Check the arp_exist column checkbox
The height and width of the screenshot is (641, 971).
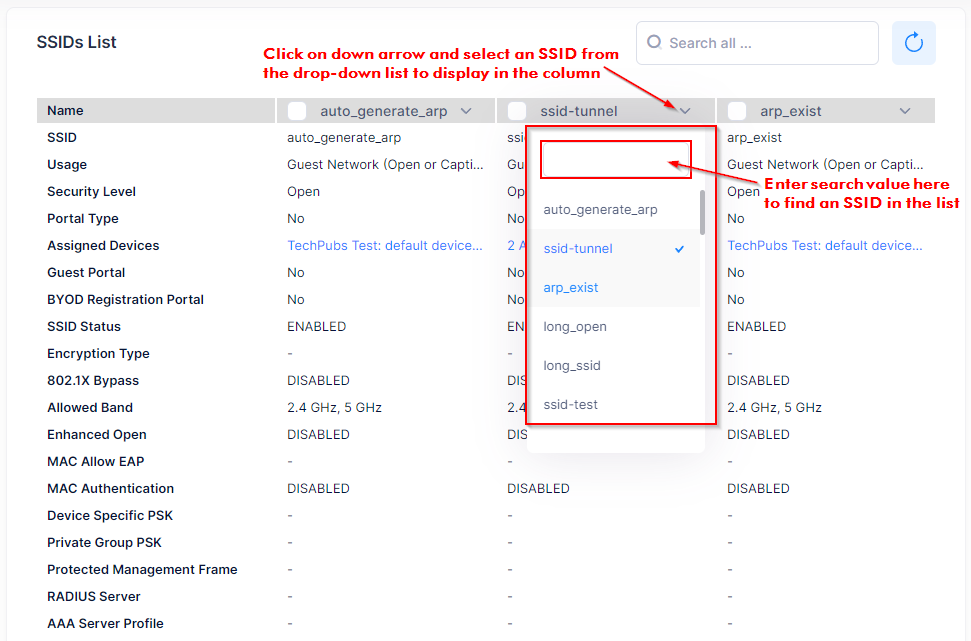pos(737,111)
